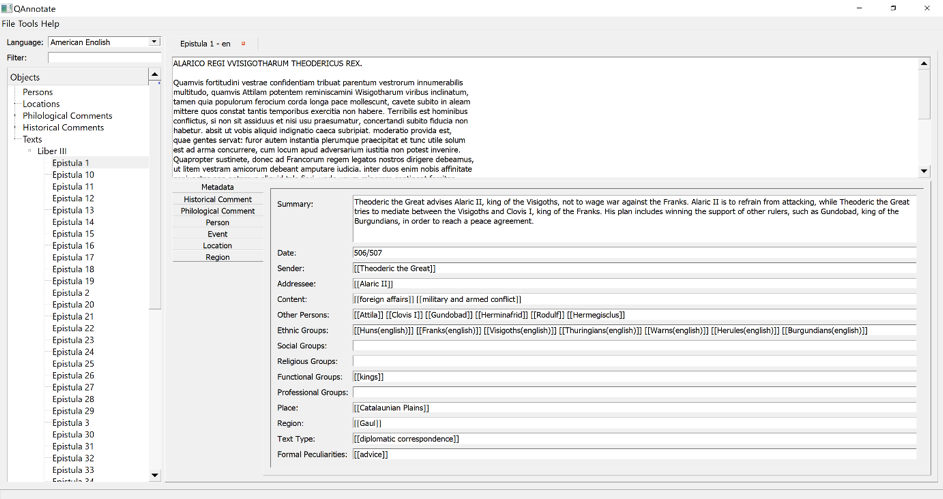943x499 pixels.
Task: Open the Philological Comment section
Action: point(217,211)
